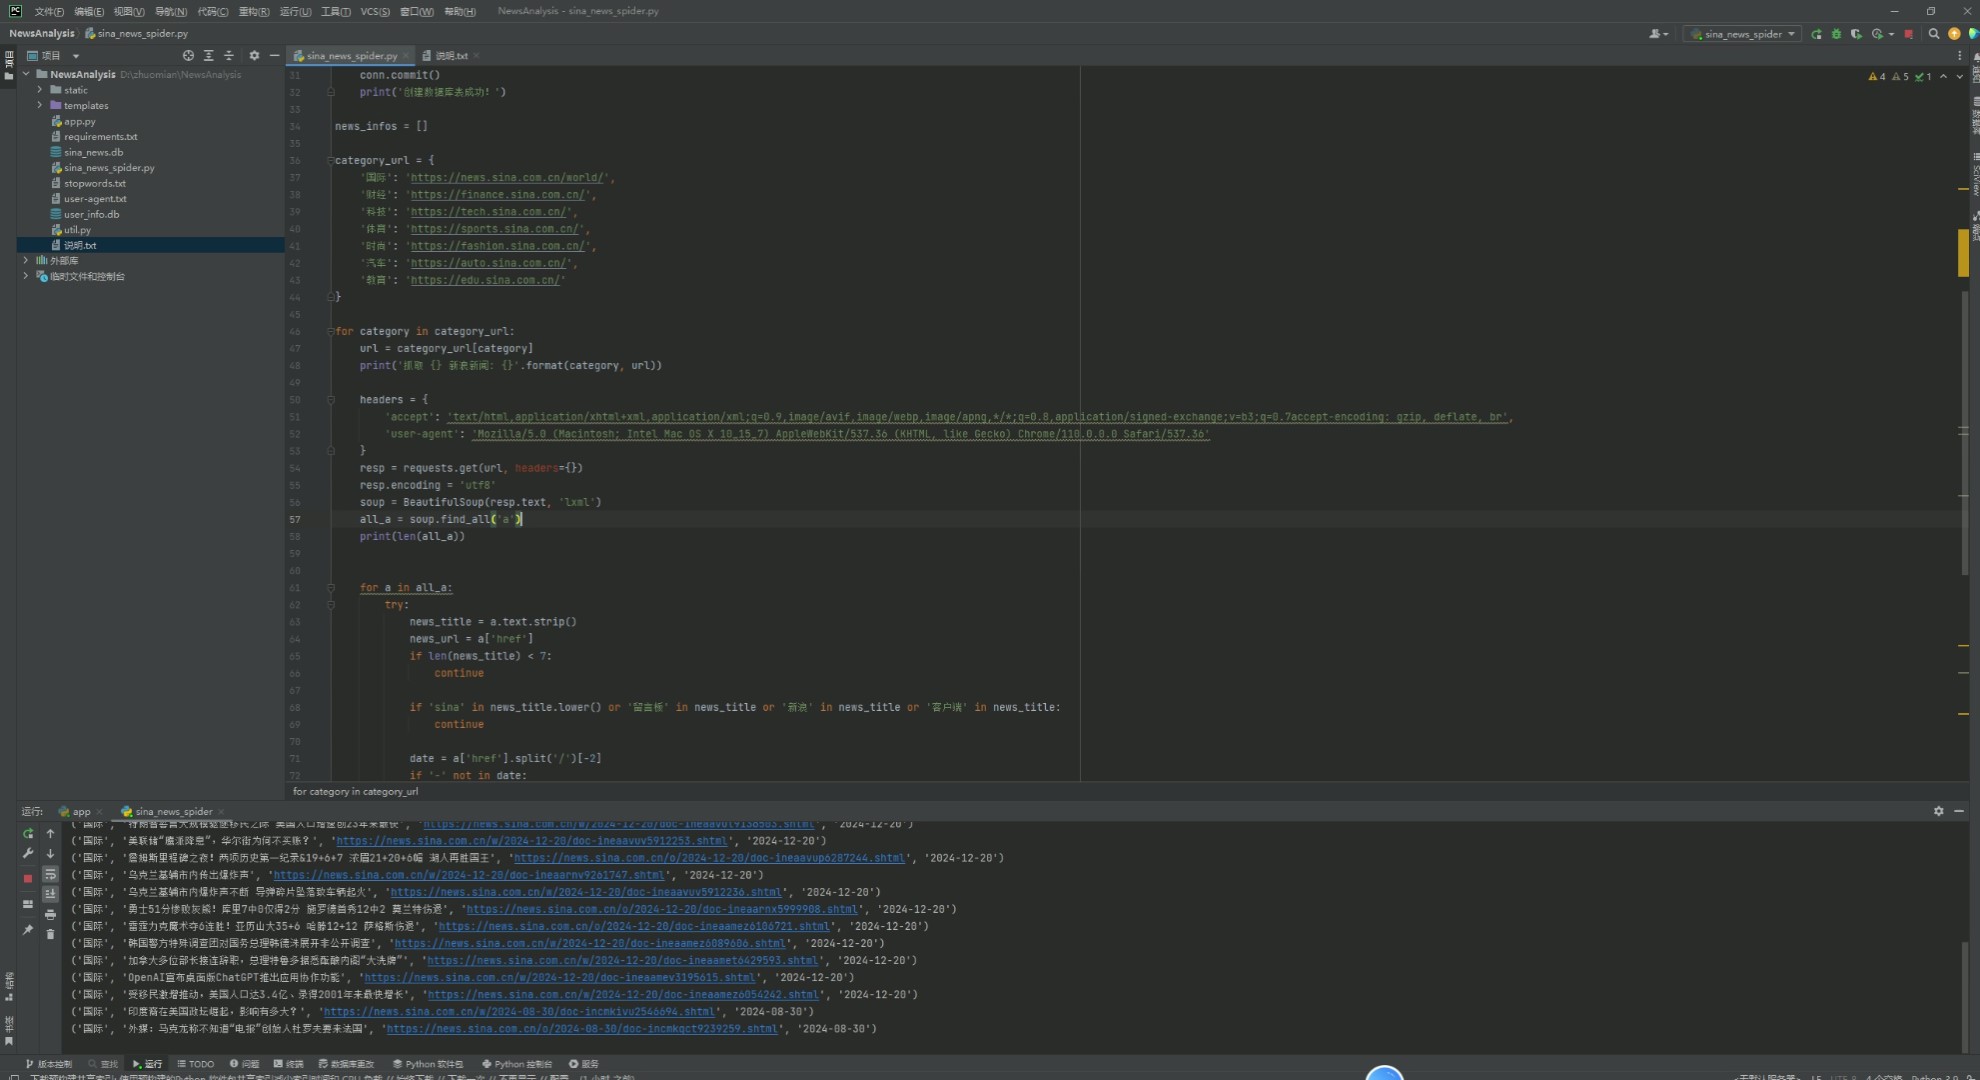
Task: Toggle soft-wrap in run console
Action: click(50, 874)
